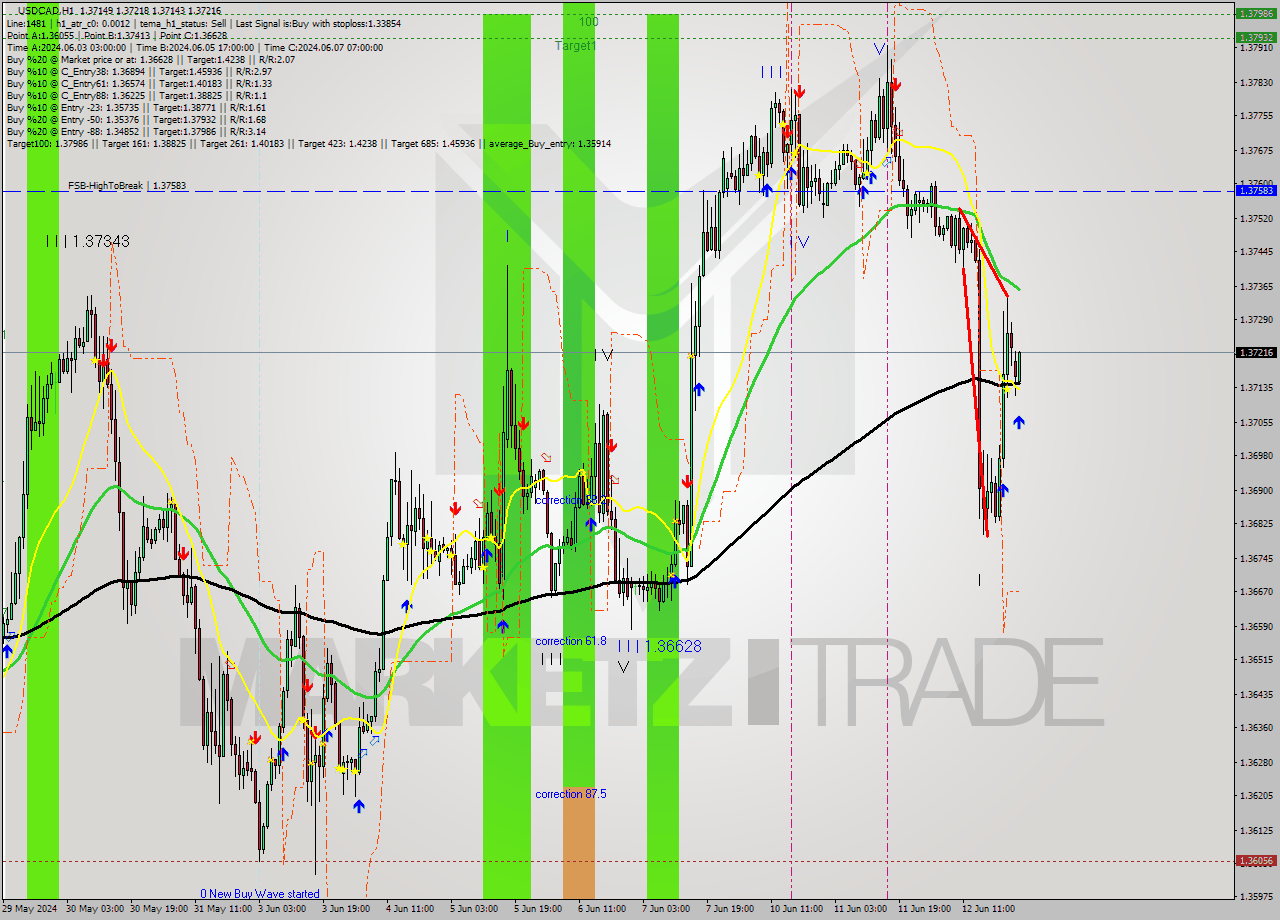1280x920 pixels.
Task: Select the FSB-HighToBreak 1.37583 label
Action: pyautogui.click(x=127, y=186)
